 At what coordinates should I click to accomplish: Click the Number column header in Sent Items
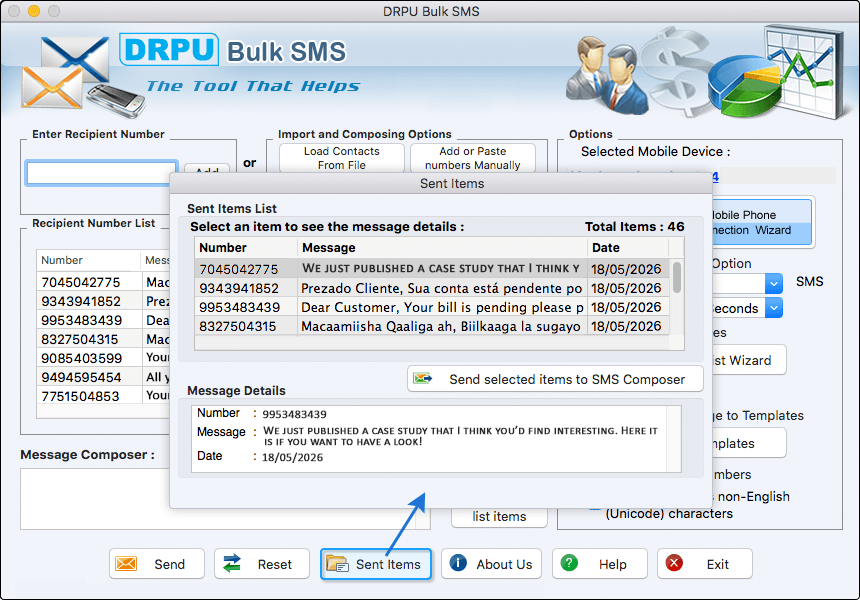246,247
